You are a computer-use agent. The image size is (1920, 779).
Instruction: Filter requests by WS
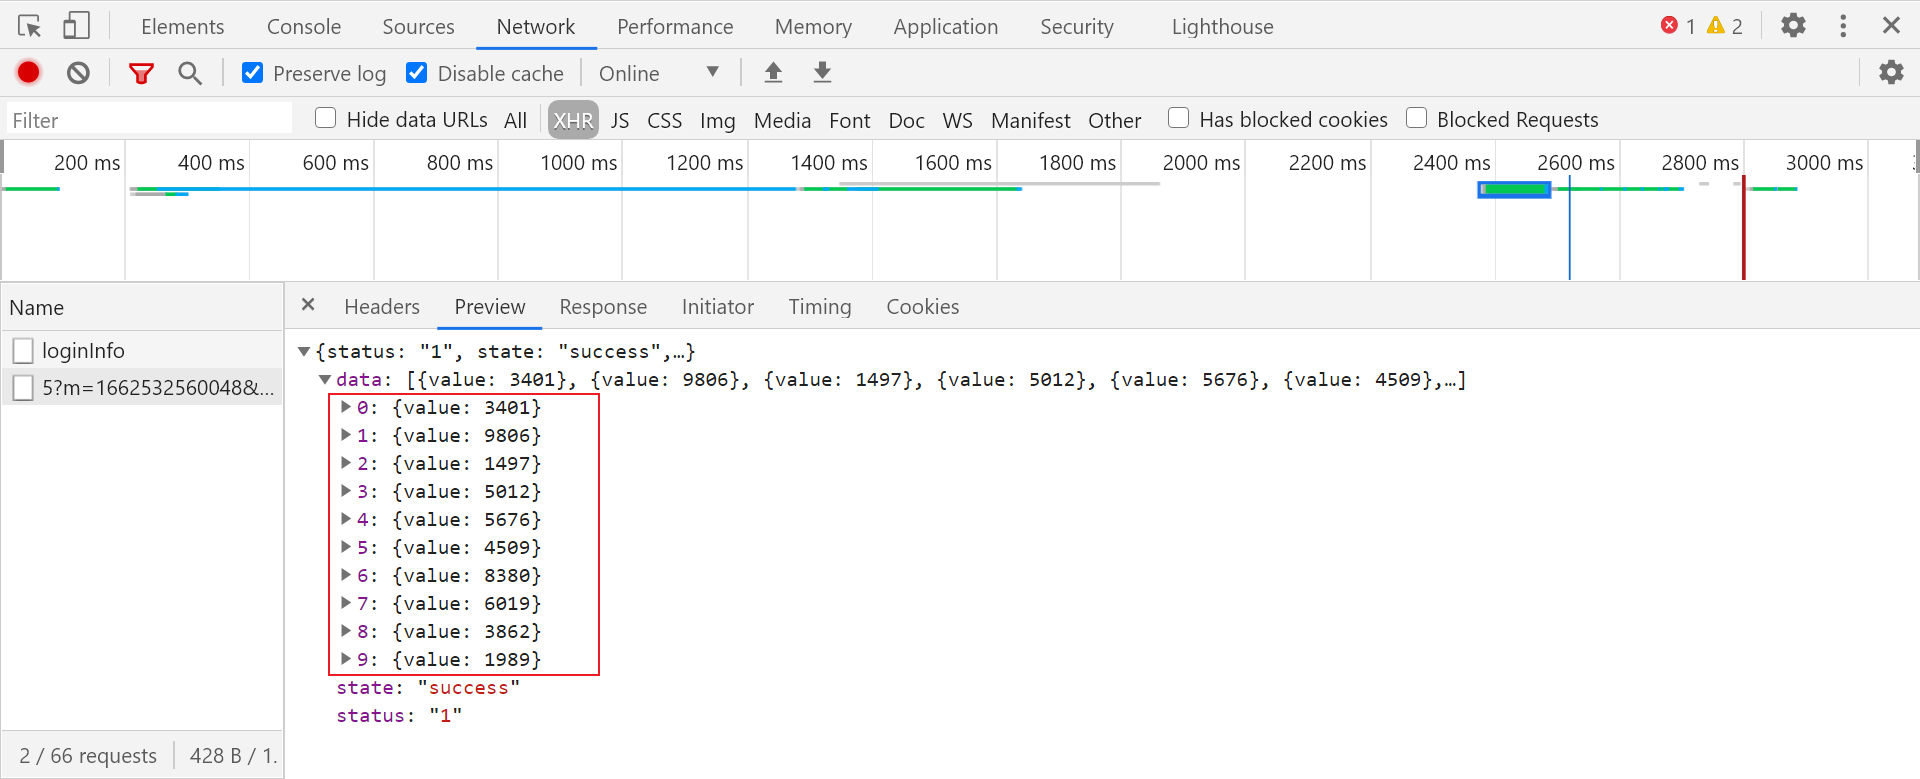tap(957, 120)
